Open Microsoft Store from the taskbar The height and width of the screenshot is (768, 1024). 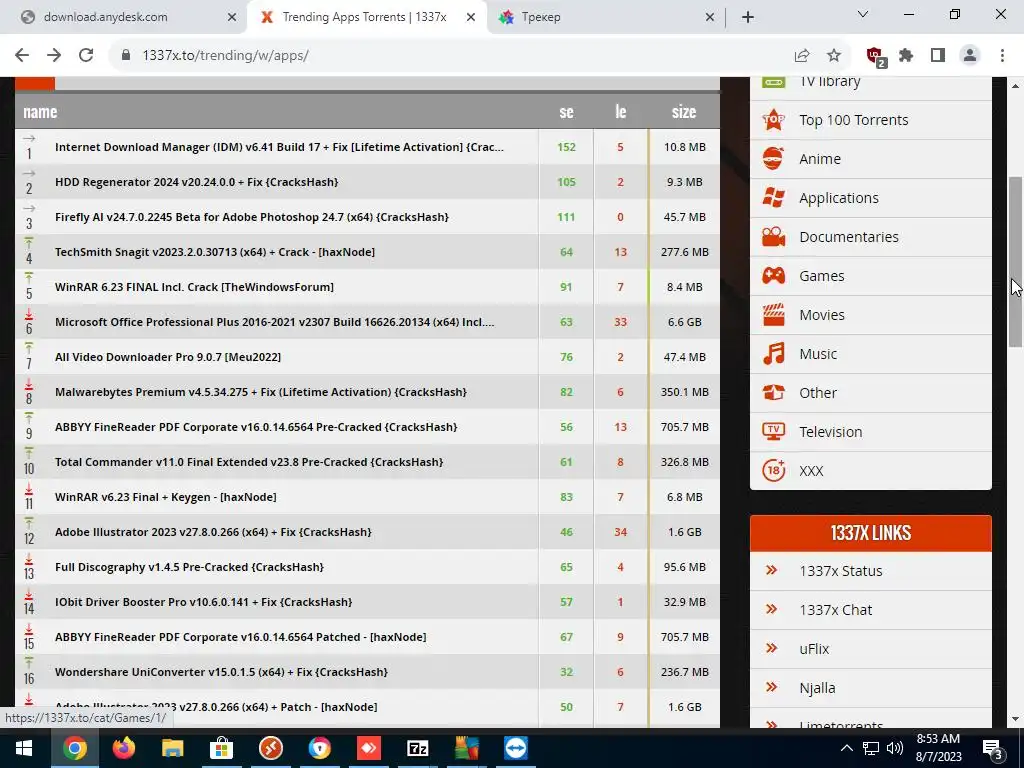pos(221,748)
